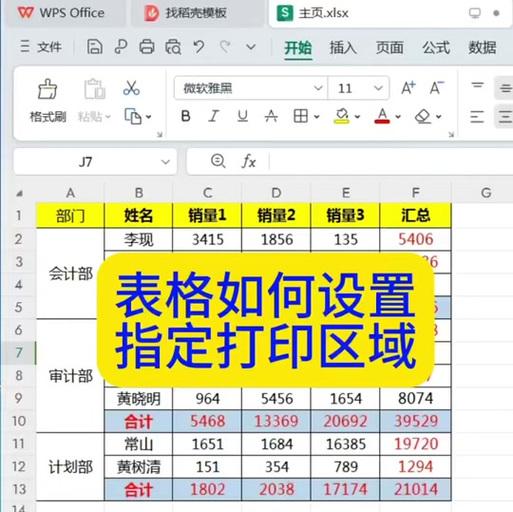This screenshot has height=512, width=513.
Task: Click the Format Painter brush icon
Action: [48, 89]
